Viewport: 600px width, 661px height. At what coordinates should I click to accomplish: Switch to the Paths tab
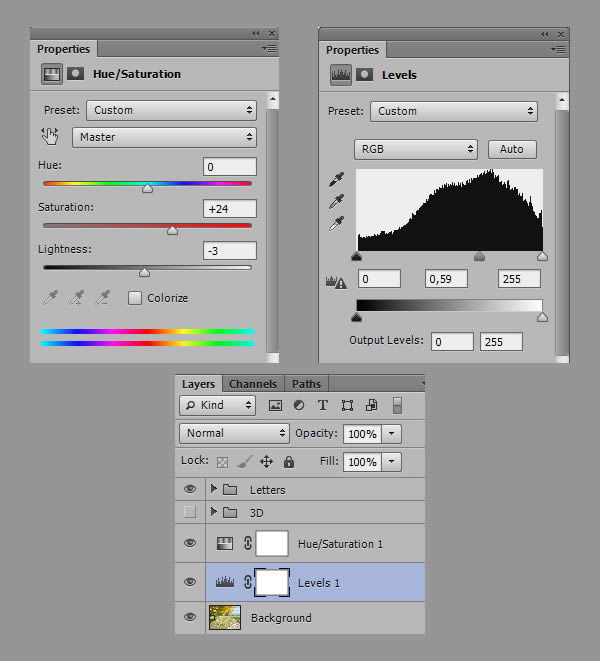click(306, 384)
